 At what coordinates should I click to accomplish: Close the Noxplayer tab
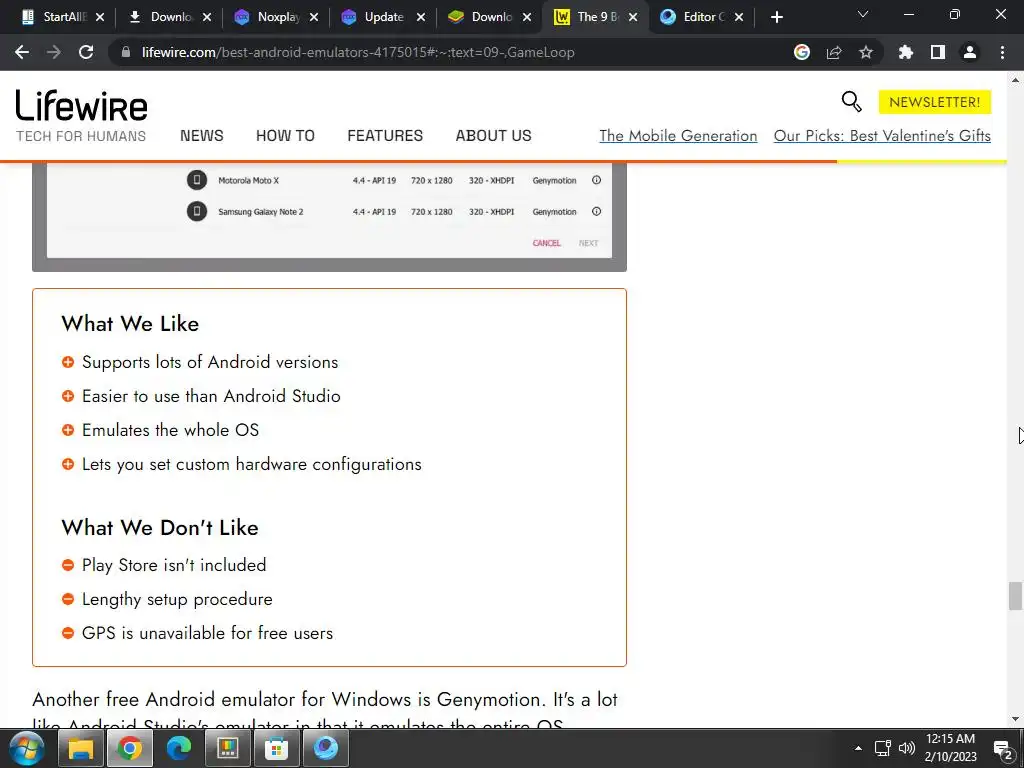[313, 17]
